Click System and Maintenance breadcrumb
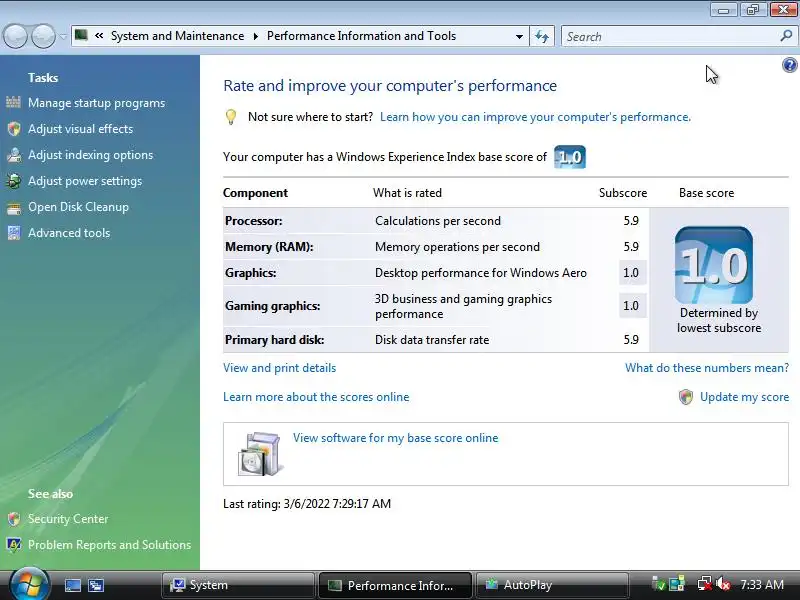Screen dimensions: 800x600 (x=177, y=36)
